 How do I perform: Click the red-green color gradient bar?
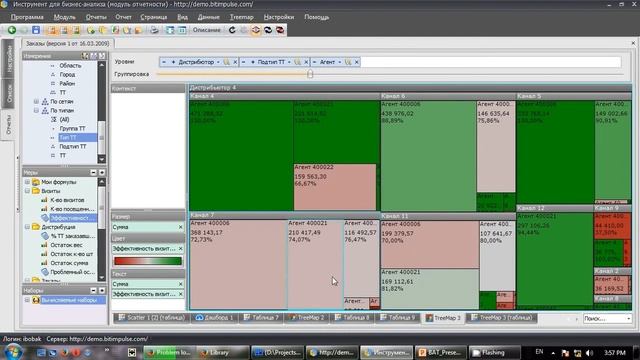click(x=148, y=261)
